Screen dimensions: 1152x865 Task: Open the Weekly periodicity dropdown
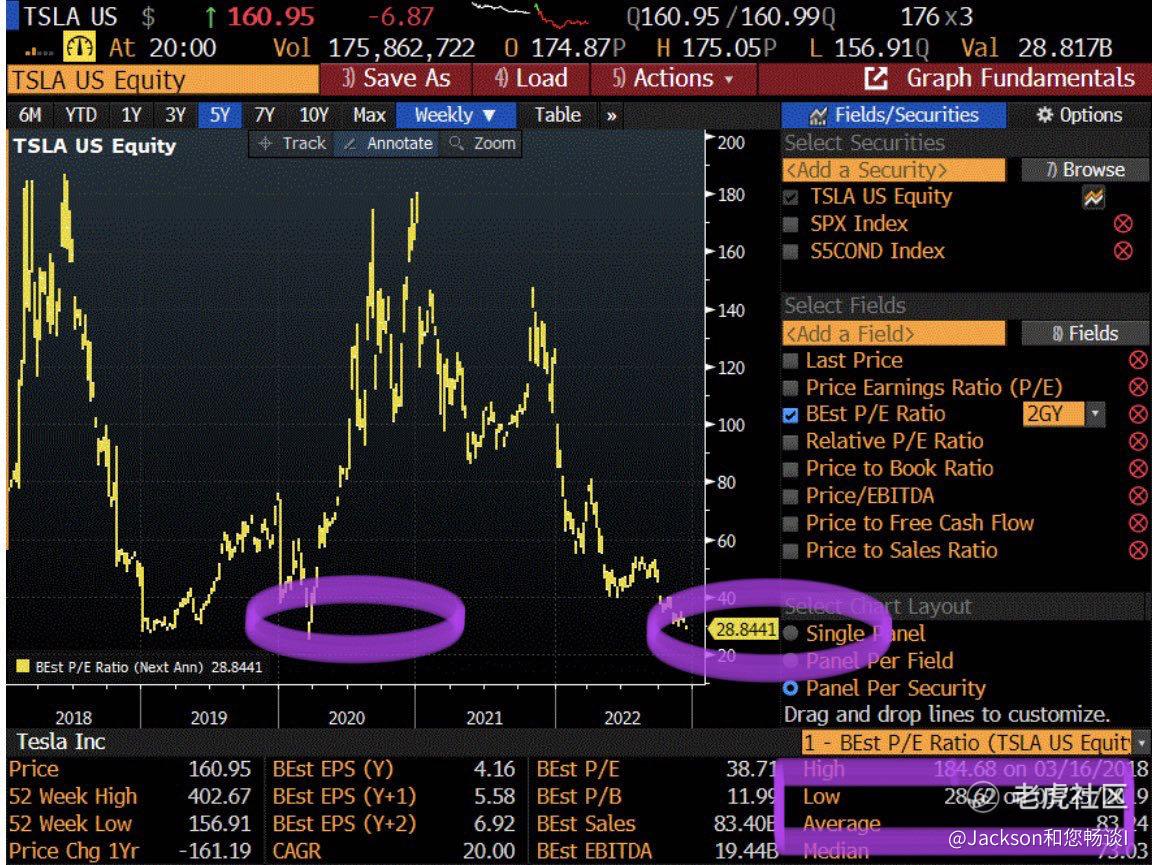click(456, 115)
